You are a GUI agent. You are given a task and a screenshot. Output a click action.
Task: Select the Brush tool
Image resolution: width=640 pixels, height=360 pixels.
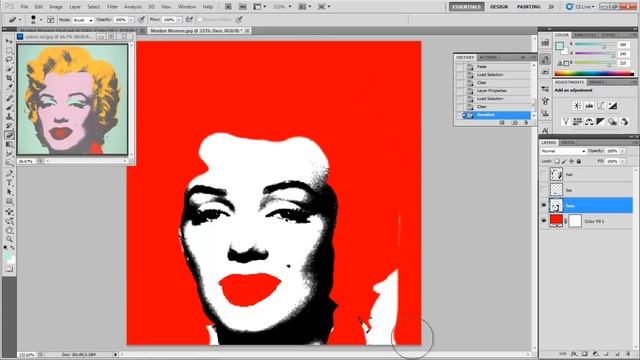click(9, 107)
